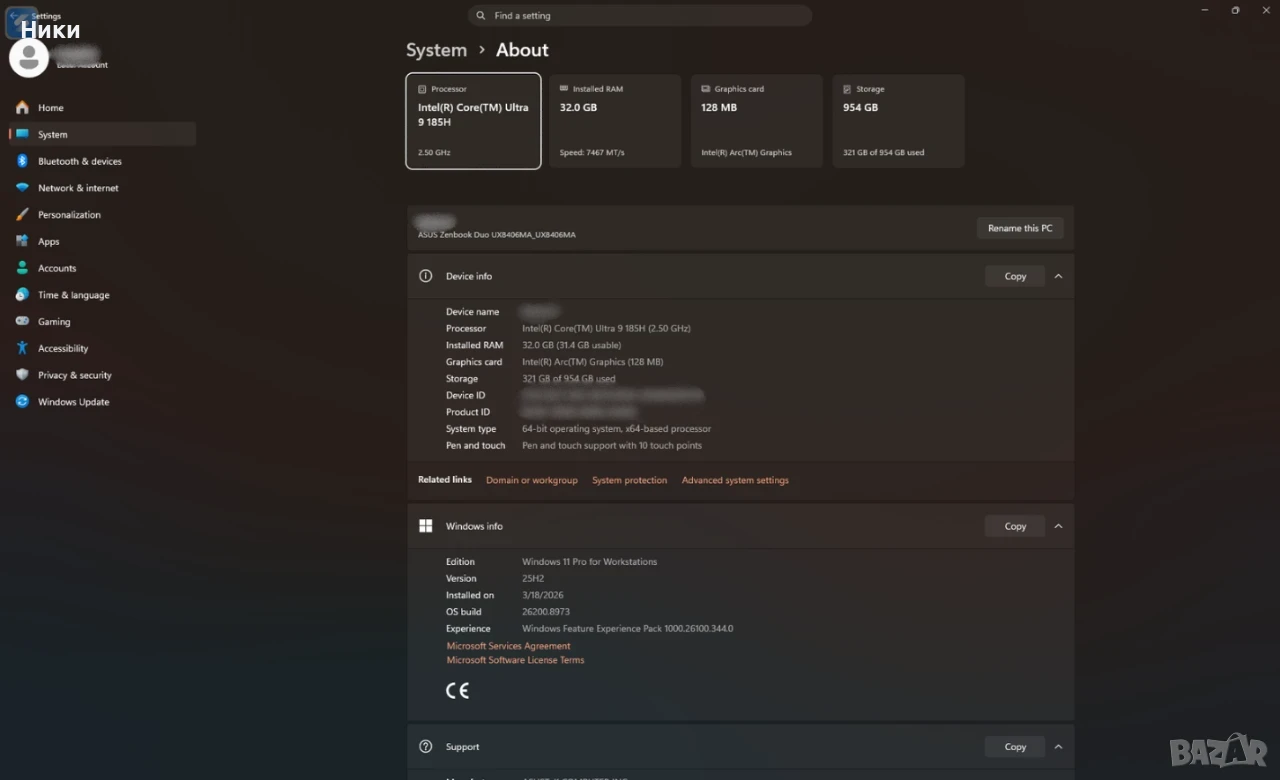Open Gaming settings icon

pos(22,322)
